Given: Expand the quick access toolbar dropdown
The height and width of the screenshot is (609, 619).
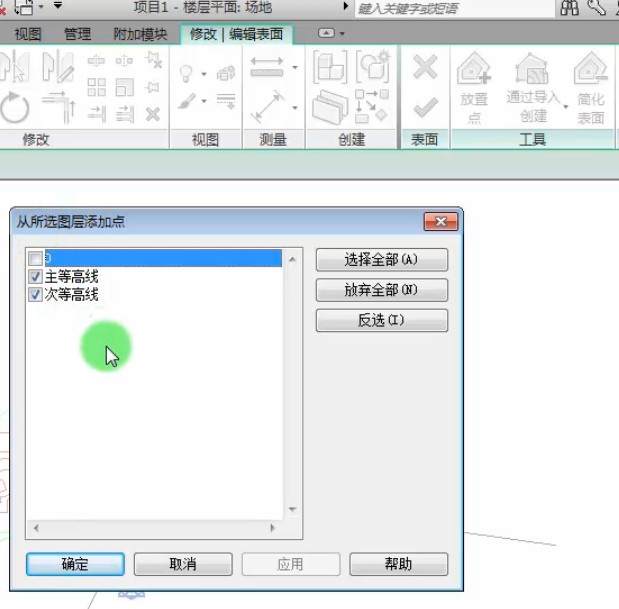Looking at the screenshot, I should (58, 5).
